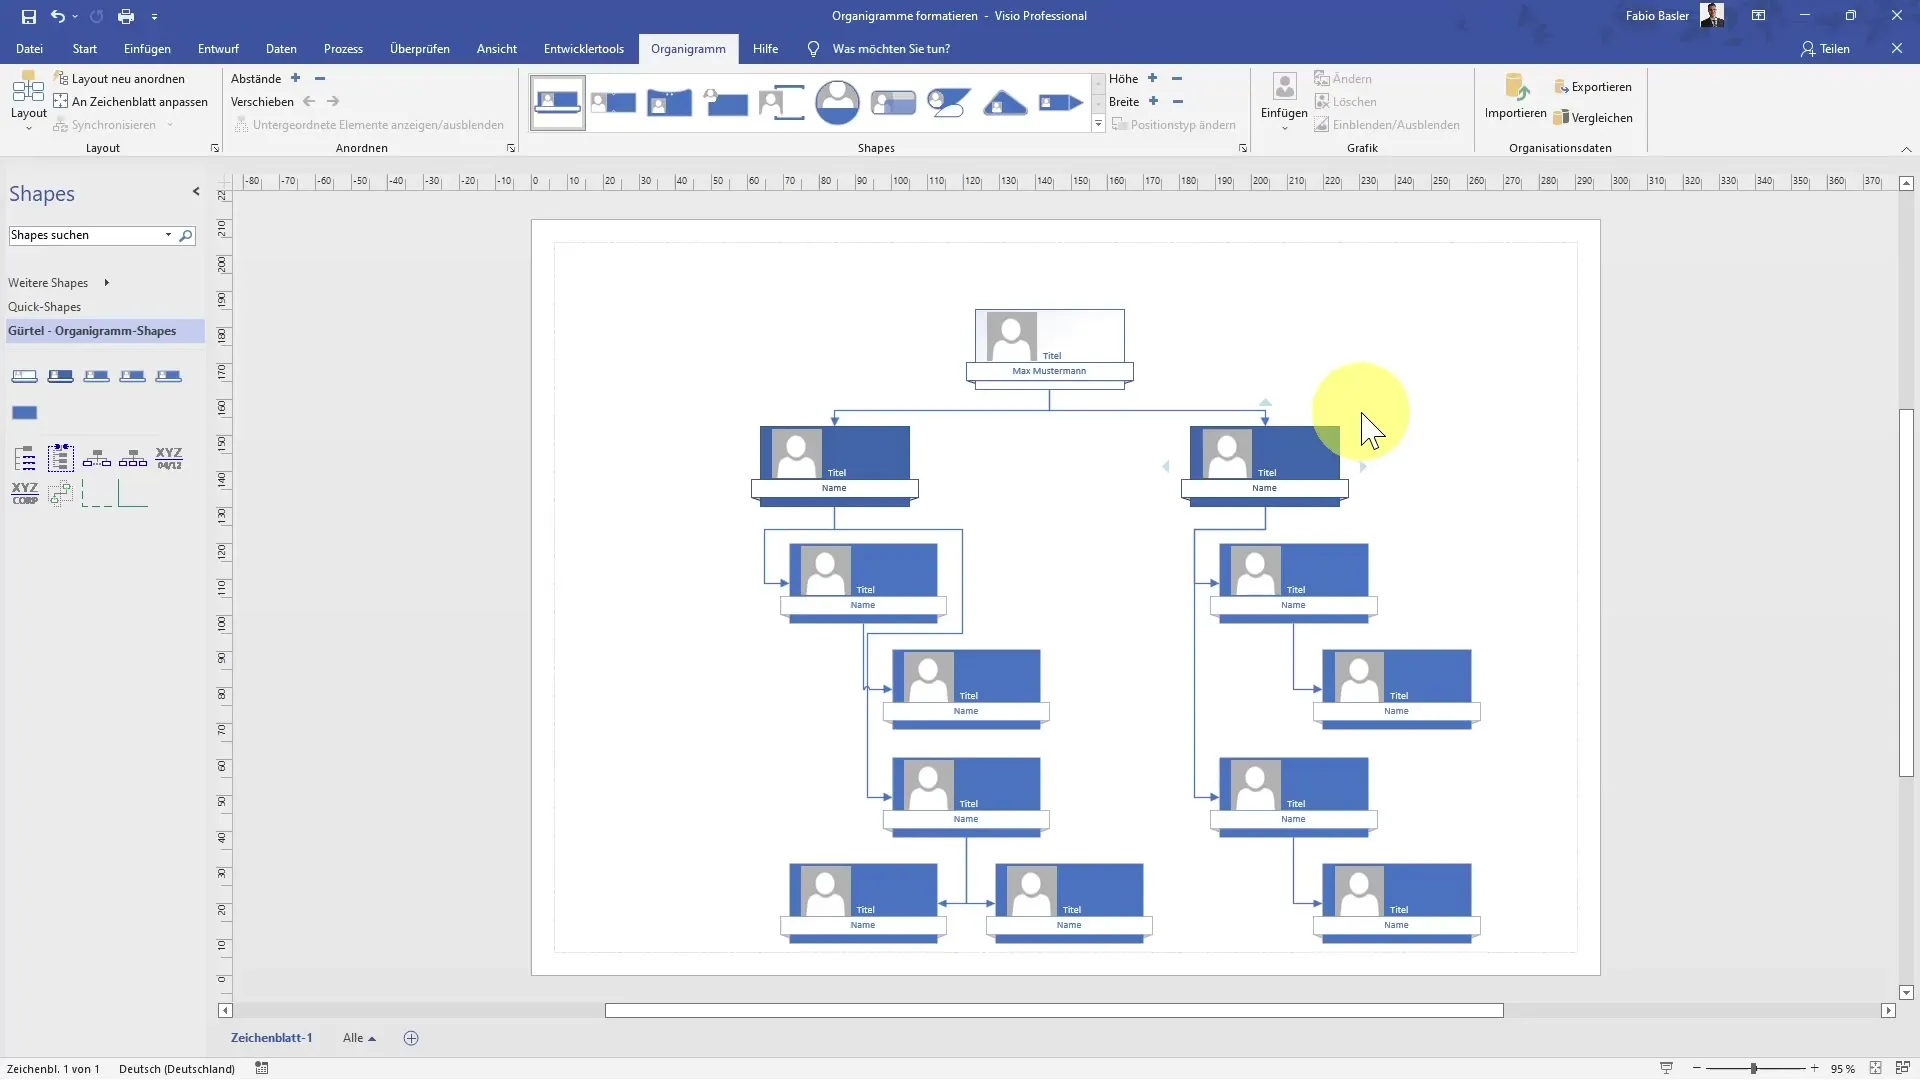Switch to the Prozess ribbon tab
The height and width of the screenshot is (1080, 1920).
[343, 49]
